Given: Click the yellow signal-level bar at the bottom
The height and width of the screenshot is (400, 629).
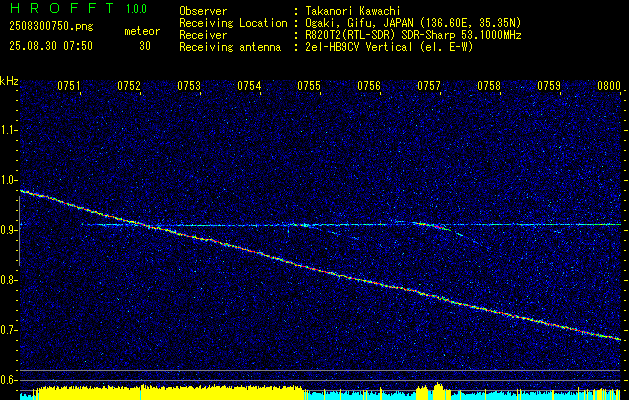Looking at the screenshot, I should coord(168,393).
